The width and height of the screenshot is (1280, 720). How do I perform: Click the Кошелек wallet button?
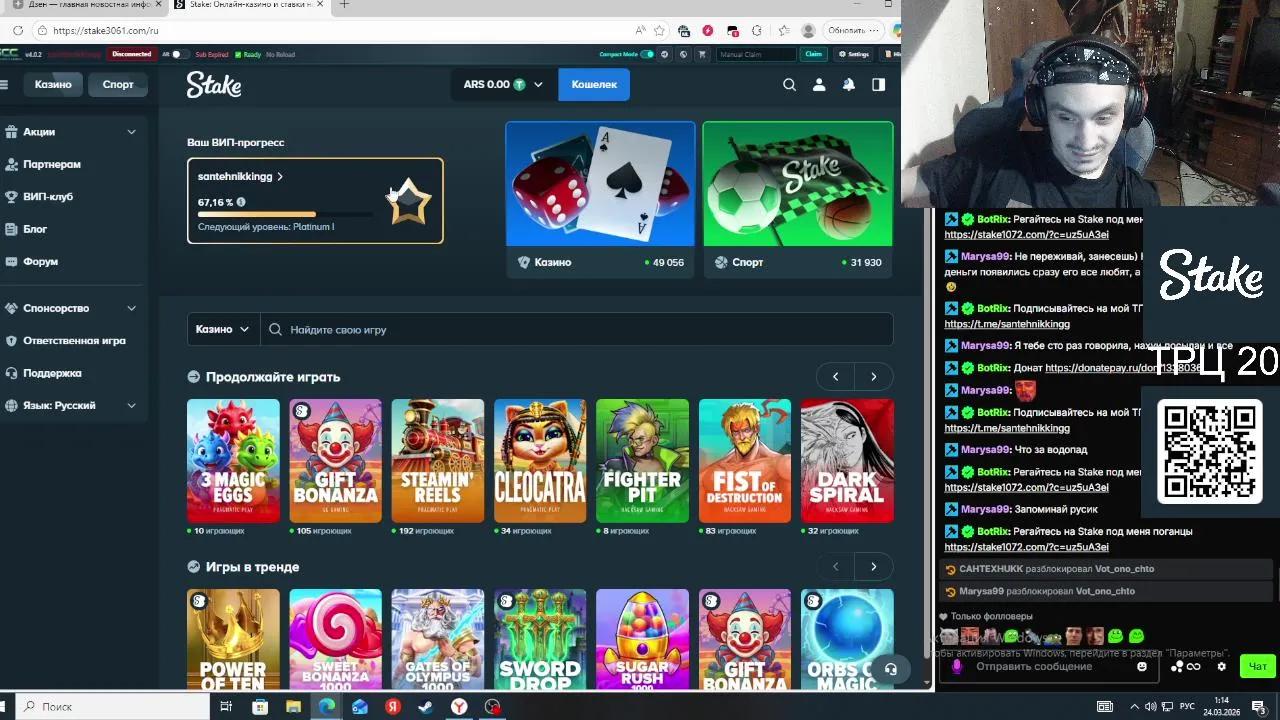coord(594,85)
